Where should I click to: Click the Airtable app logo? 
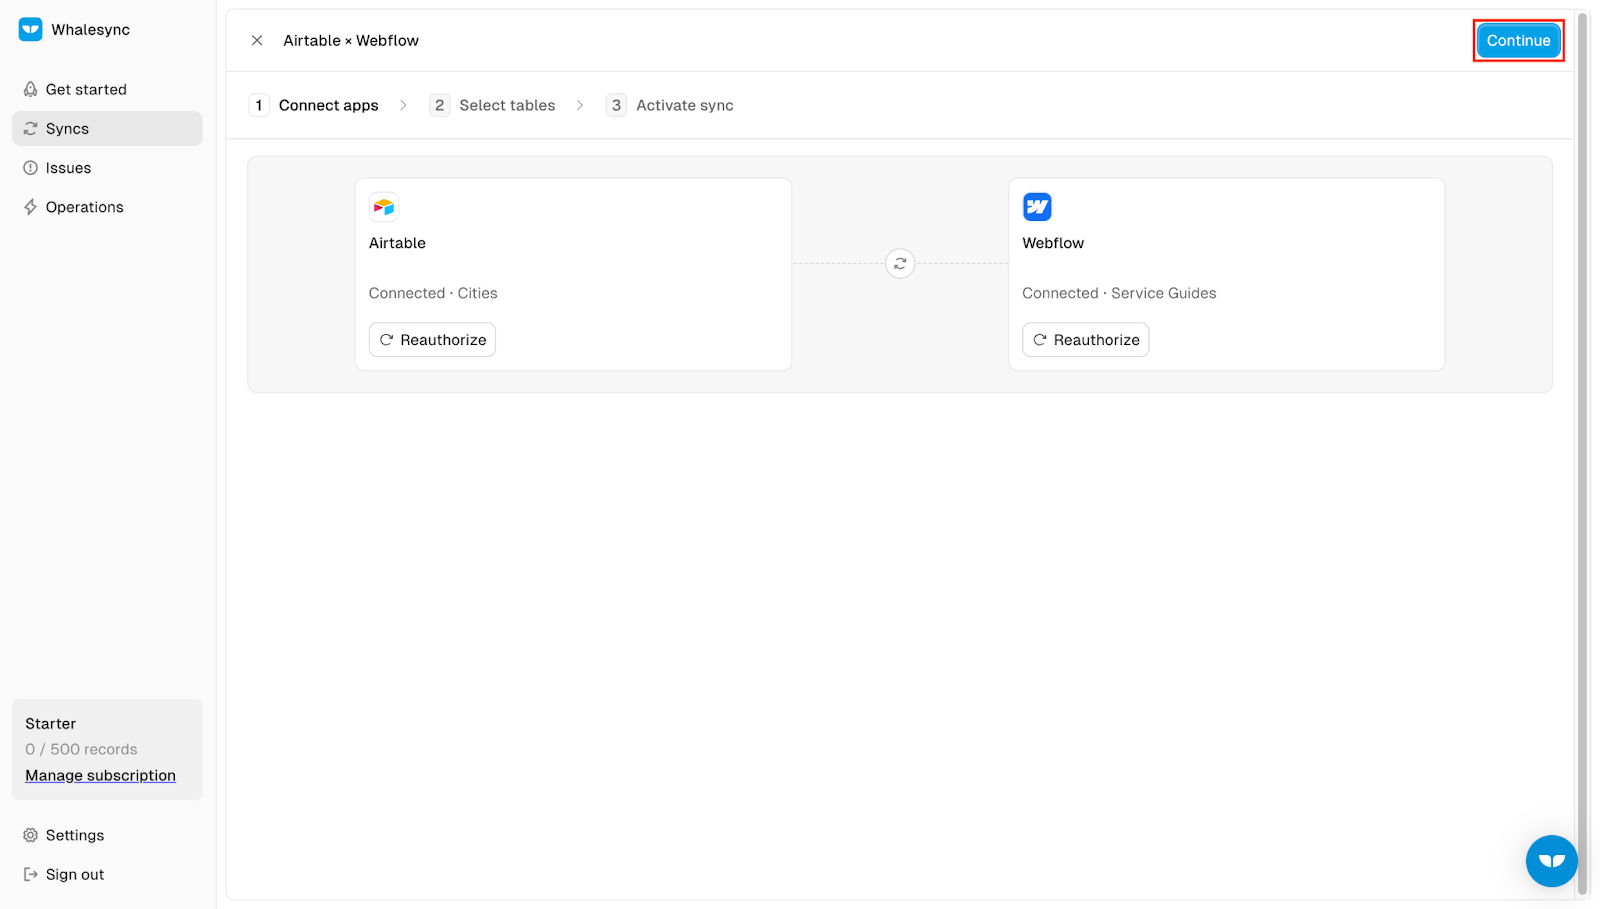(x=384, y=207)
